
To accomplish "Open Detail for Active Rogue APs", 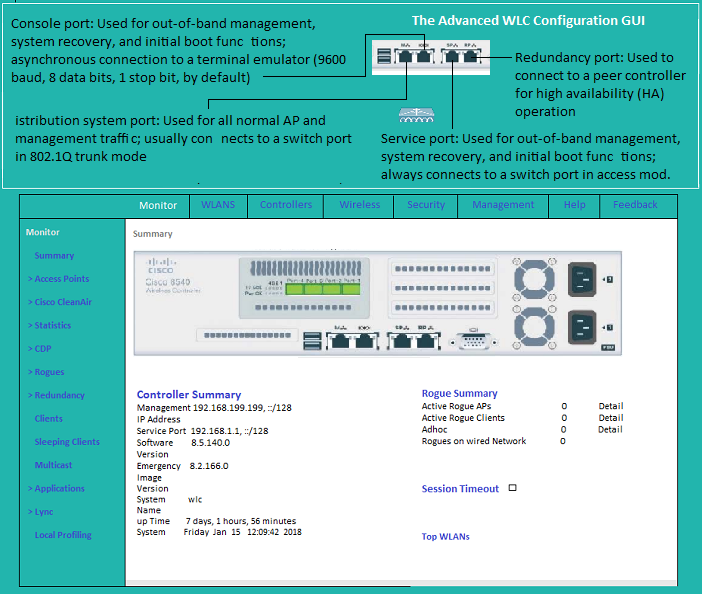I will click(611, 406).
